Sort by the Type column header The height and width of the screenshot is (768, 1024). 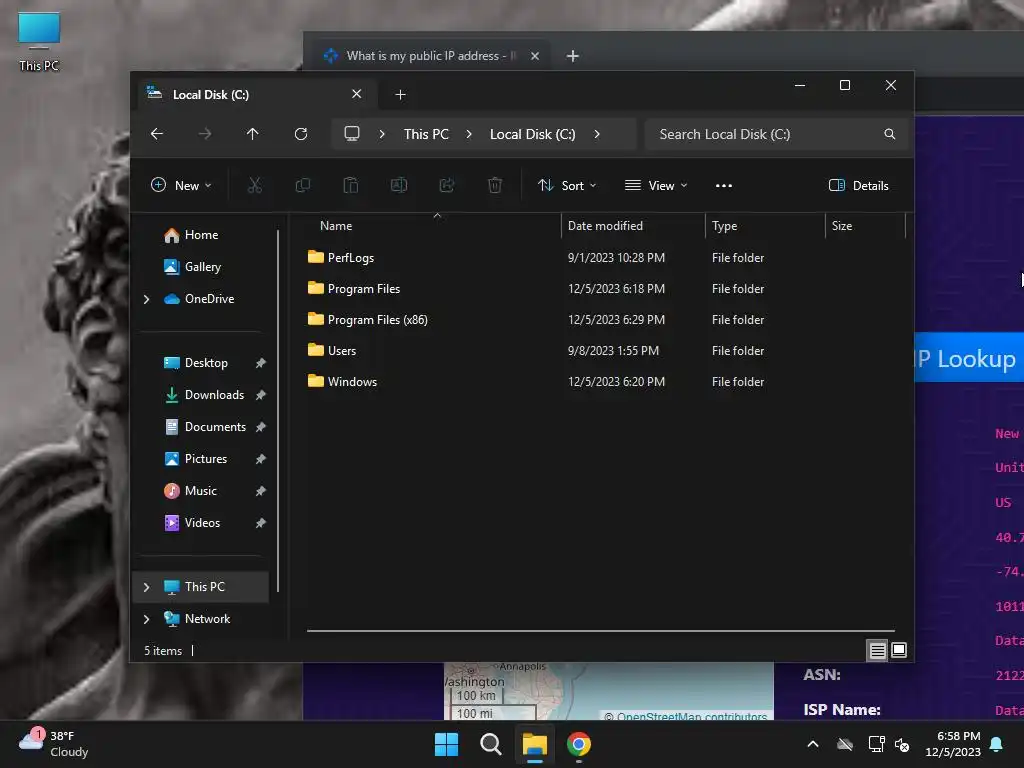(x=765, y=226)
